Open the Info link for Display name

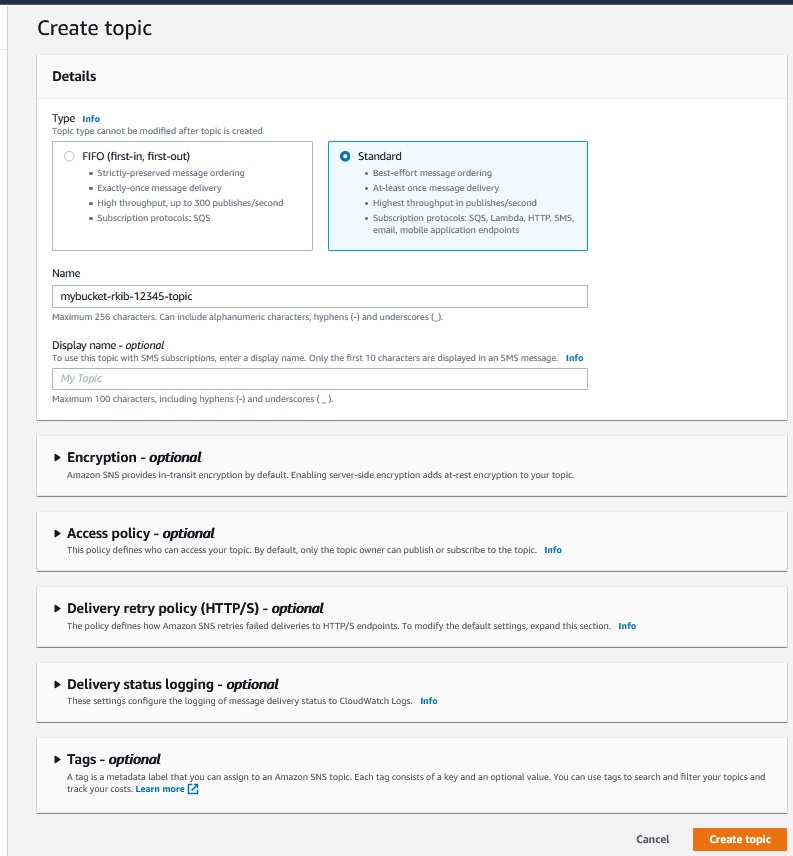click(x=574, y=357)
